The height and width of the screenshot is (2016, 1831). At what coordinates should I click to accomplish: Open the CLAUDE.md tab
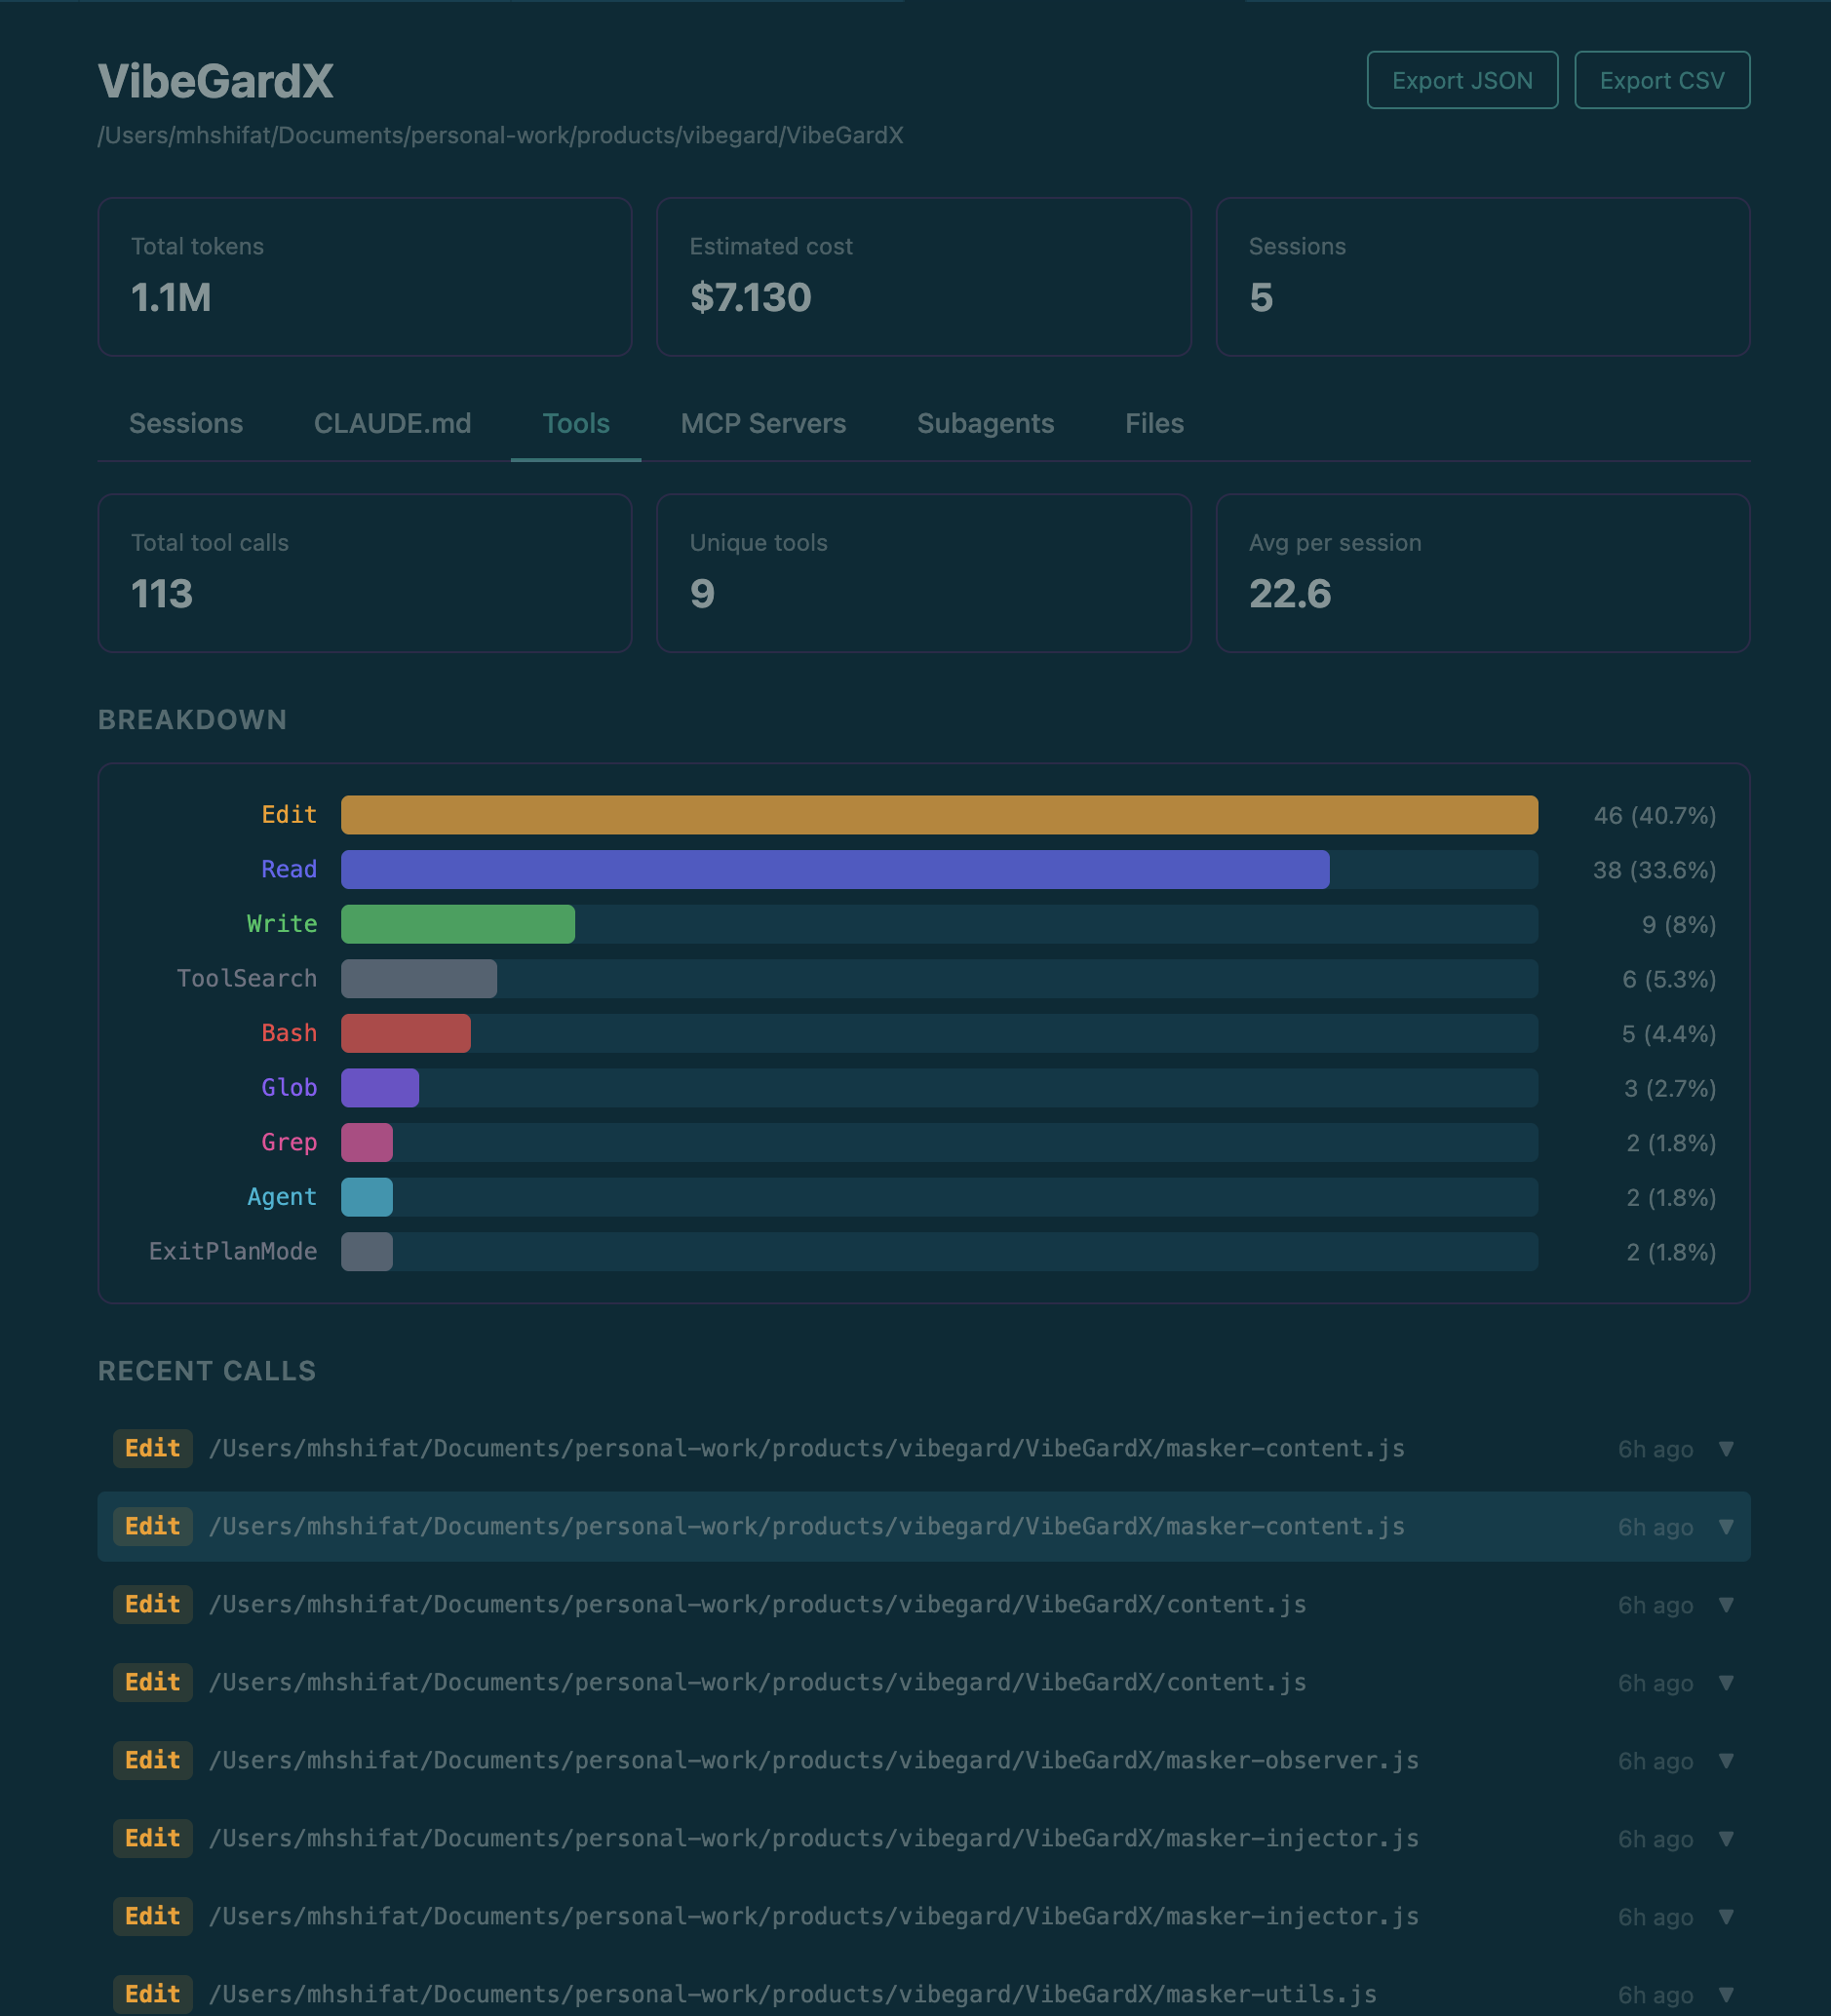392,423
